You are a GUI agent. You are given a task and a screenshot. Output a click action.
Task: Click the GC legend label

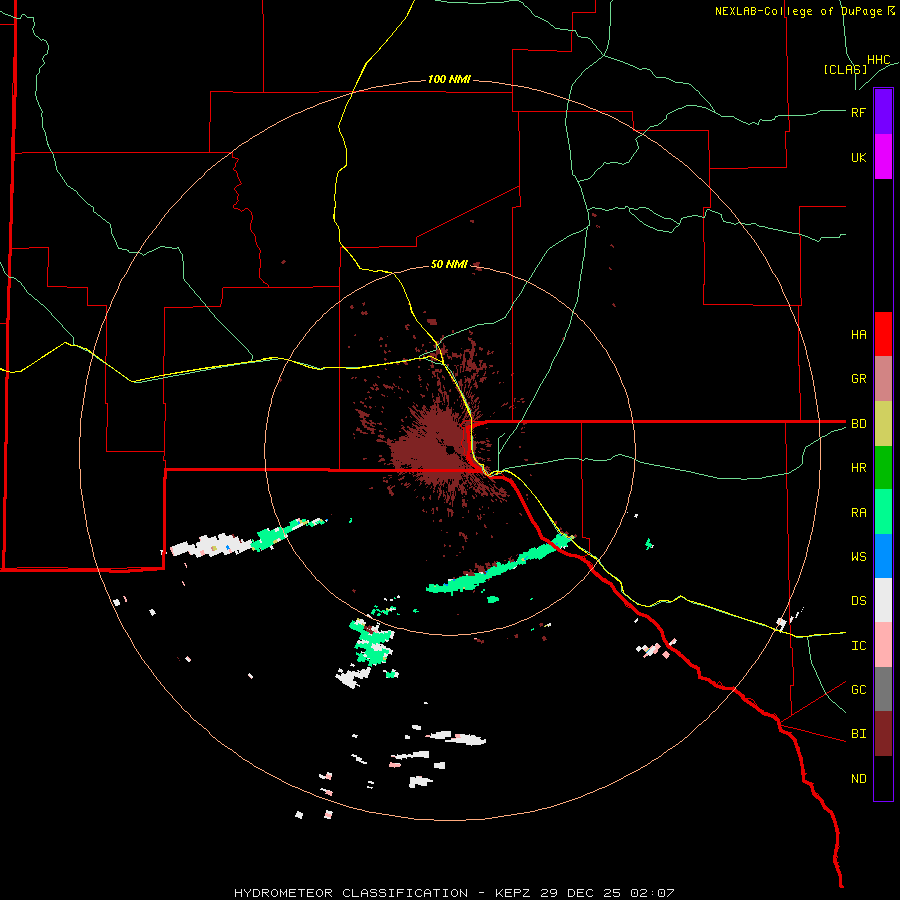pyautogui.click(x=858, y=689)
